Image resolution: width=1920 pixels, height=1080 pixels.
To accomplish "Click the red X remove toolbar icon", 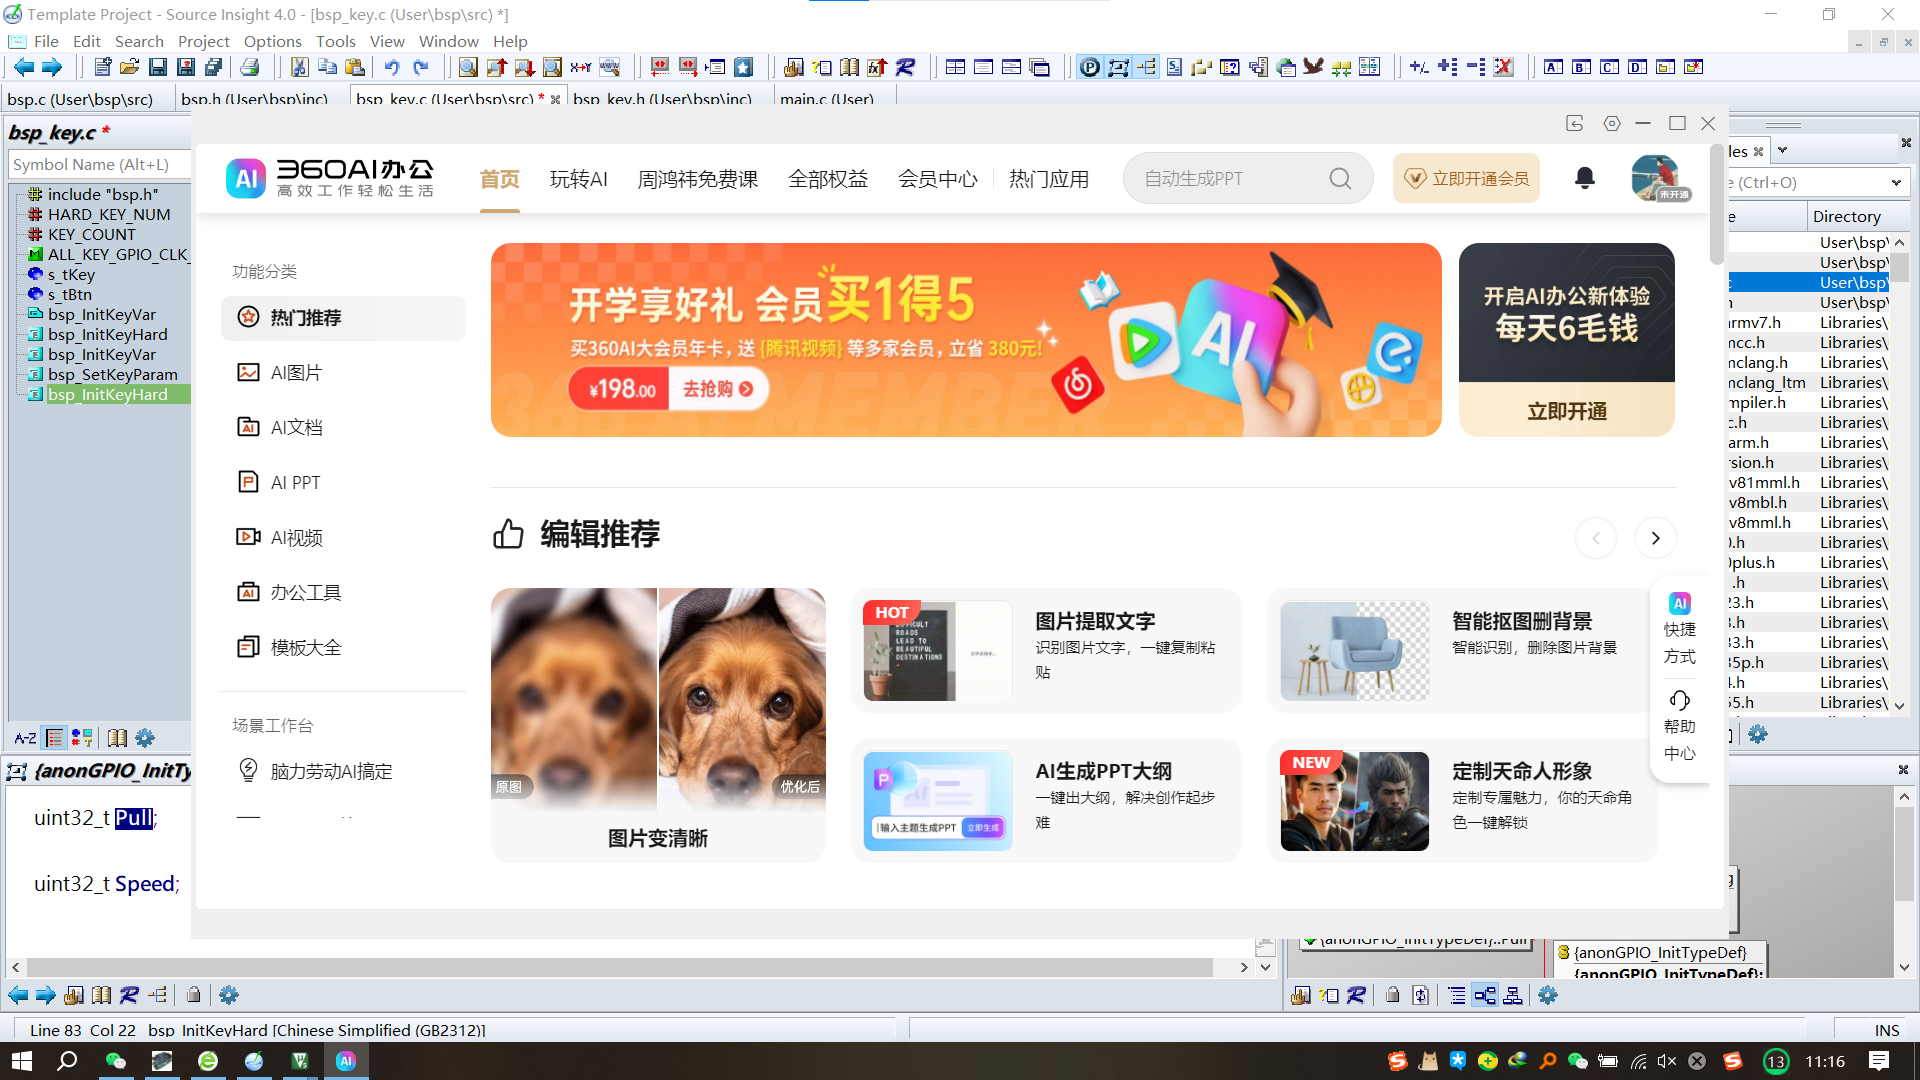I will [x=1503, y=67].
